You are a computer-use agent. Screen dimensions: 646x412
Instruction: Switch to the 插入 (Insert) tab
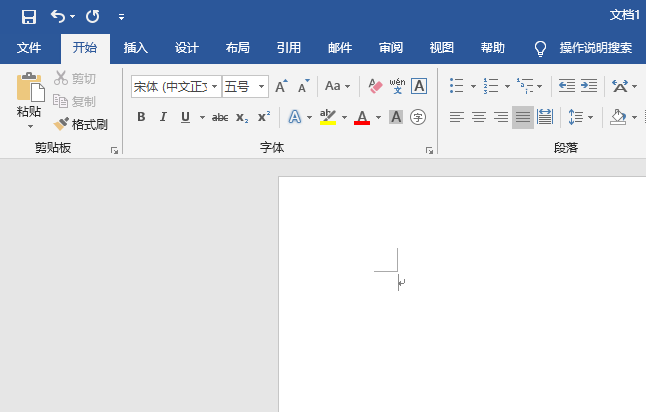tap(135, 47)
